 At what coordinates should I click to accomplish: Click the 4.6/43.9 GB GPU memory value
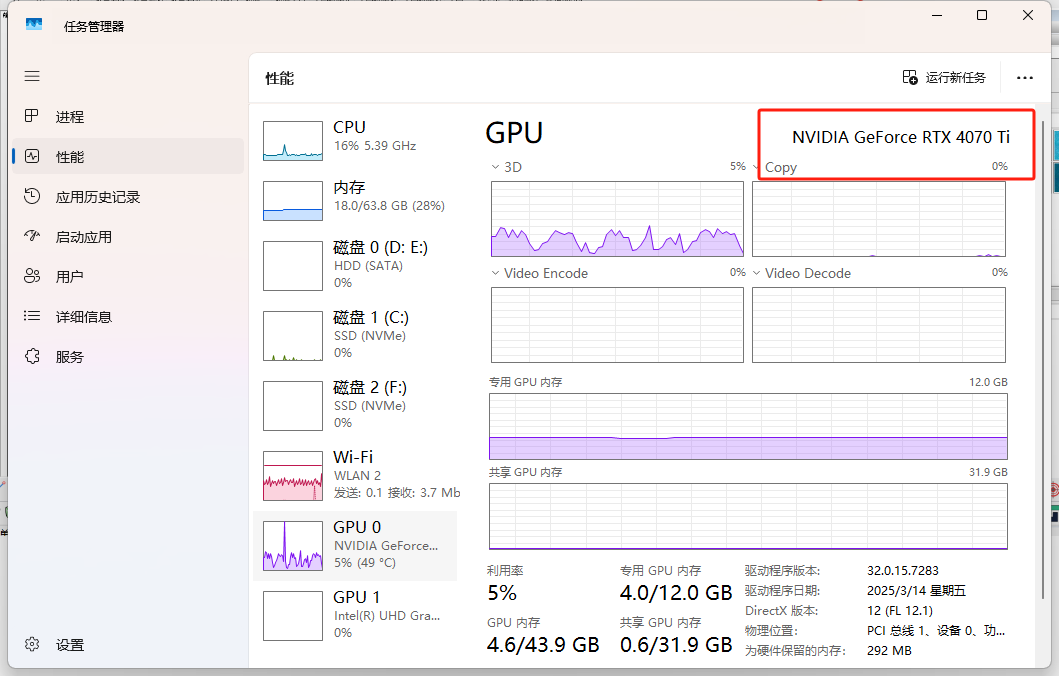(x=543, y=645)
